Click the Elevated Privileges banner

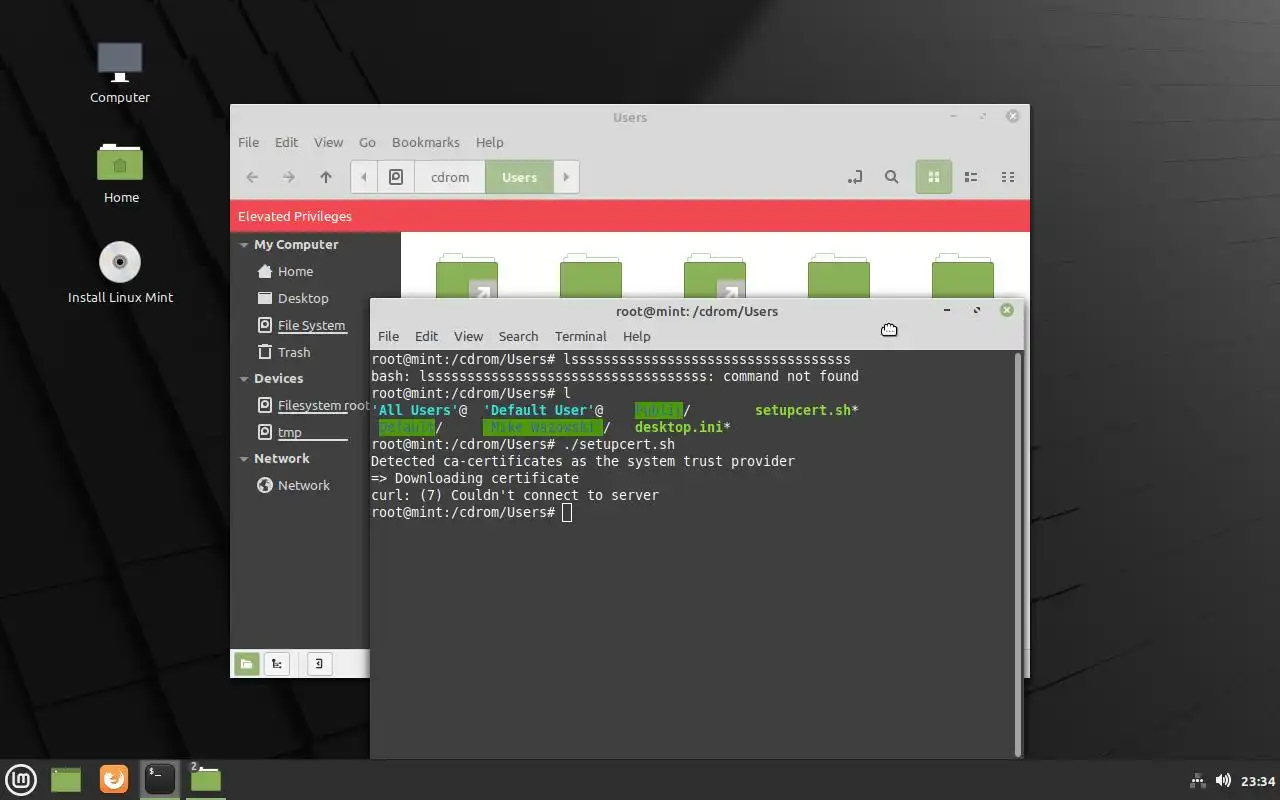coord(630,216)
